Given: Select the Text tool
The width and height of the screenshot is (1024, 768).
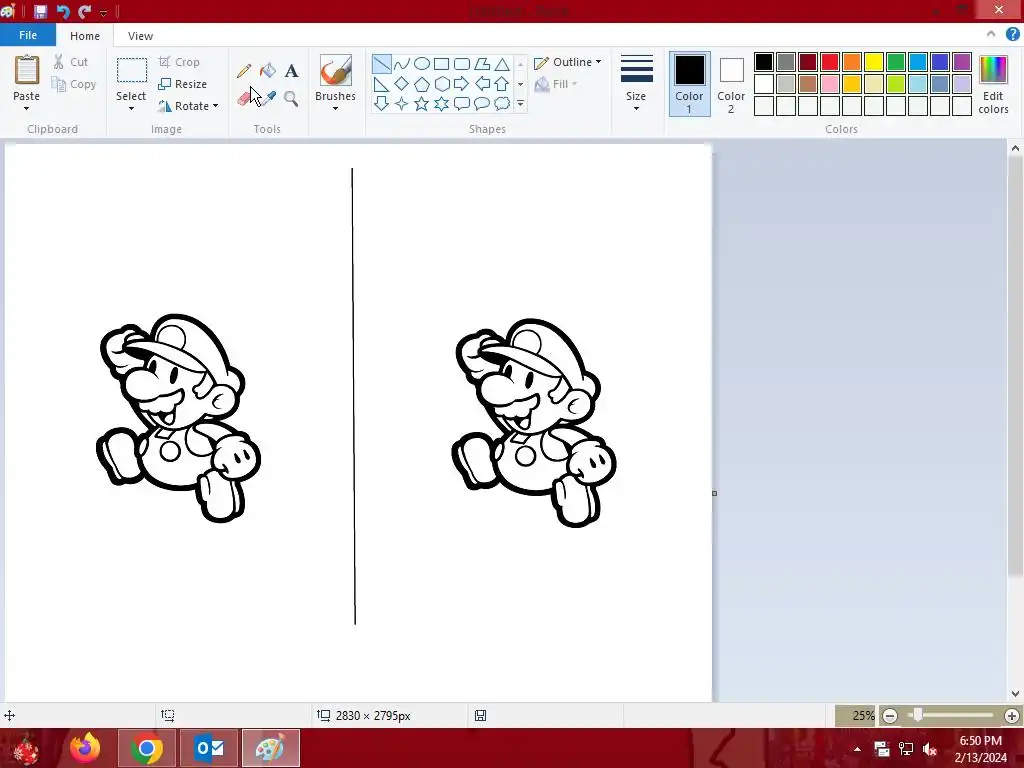Looking at the screenshot, I should click(291, 71).
